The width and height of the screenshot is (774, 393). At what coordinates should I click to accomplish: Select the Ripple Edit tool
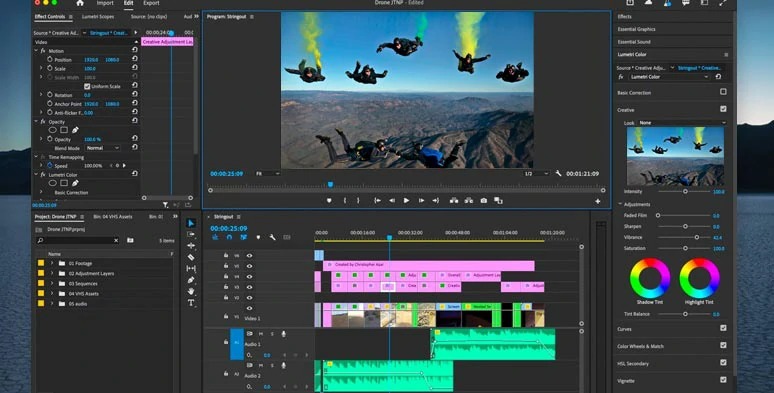pyautogui.click(x=191, y=246)
